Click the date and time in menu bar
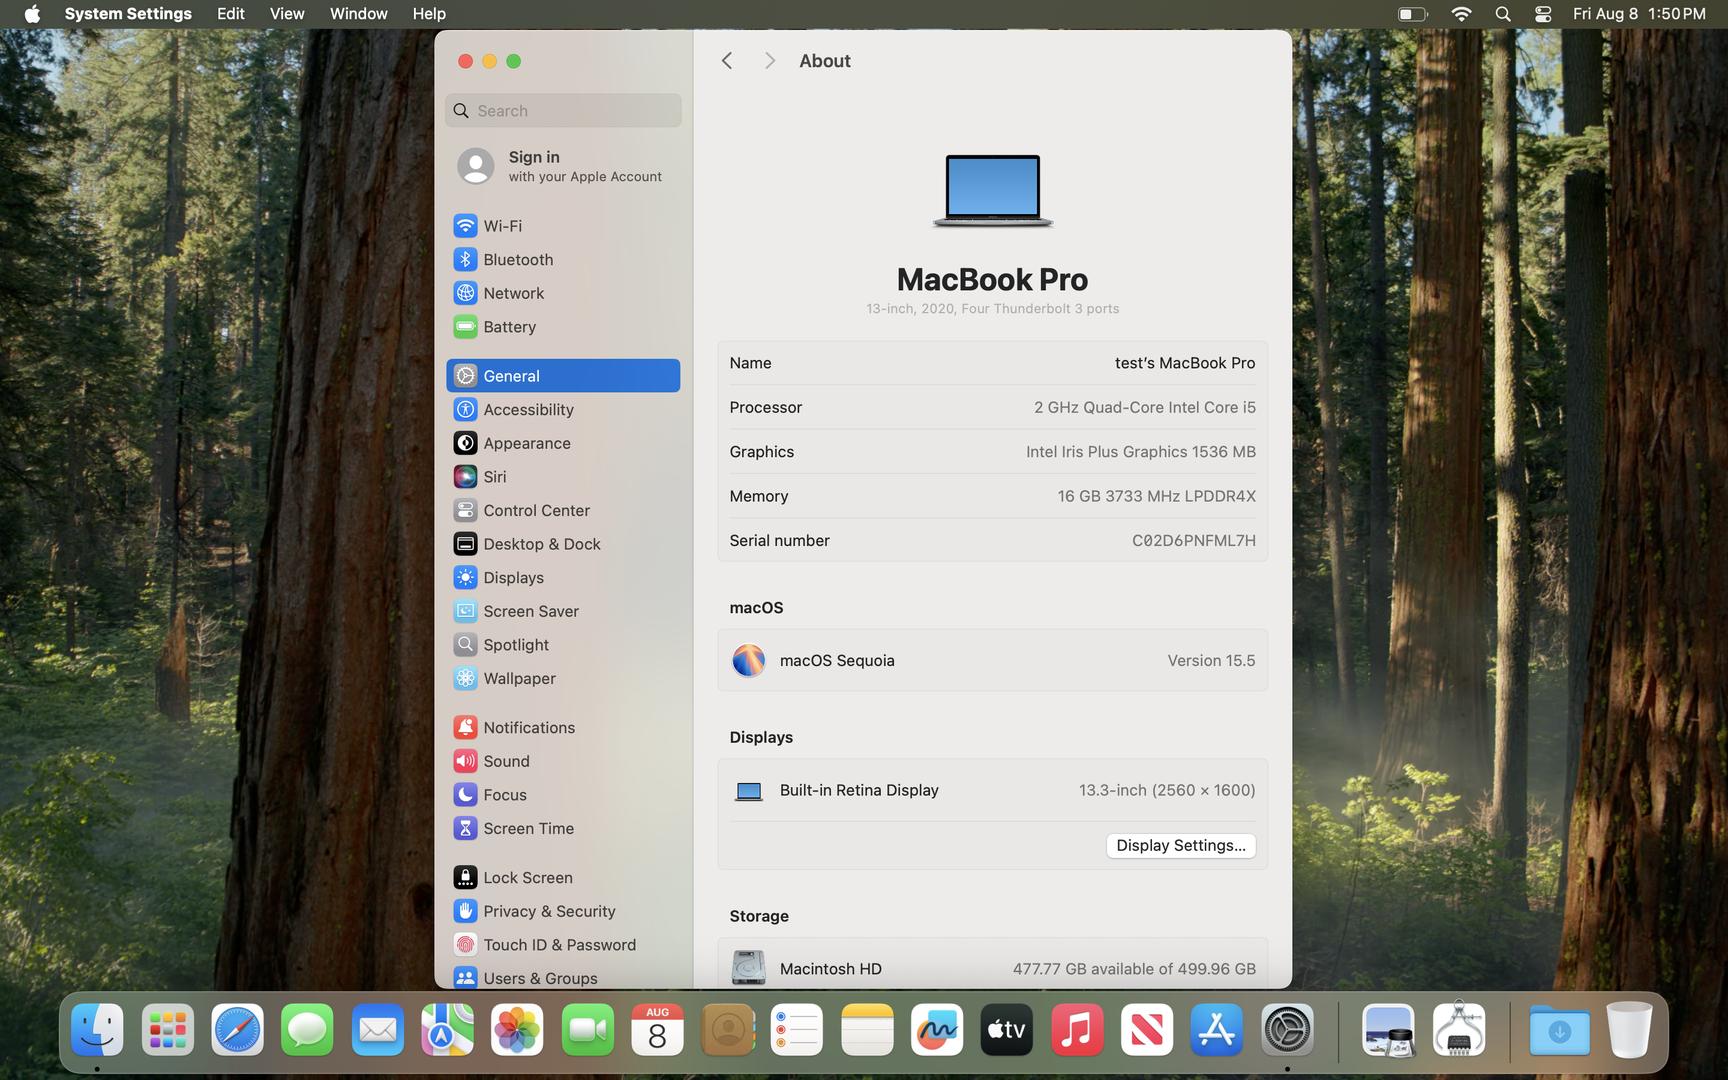1728x1080 pixels. 1639,14
